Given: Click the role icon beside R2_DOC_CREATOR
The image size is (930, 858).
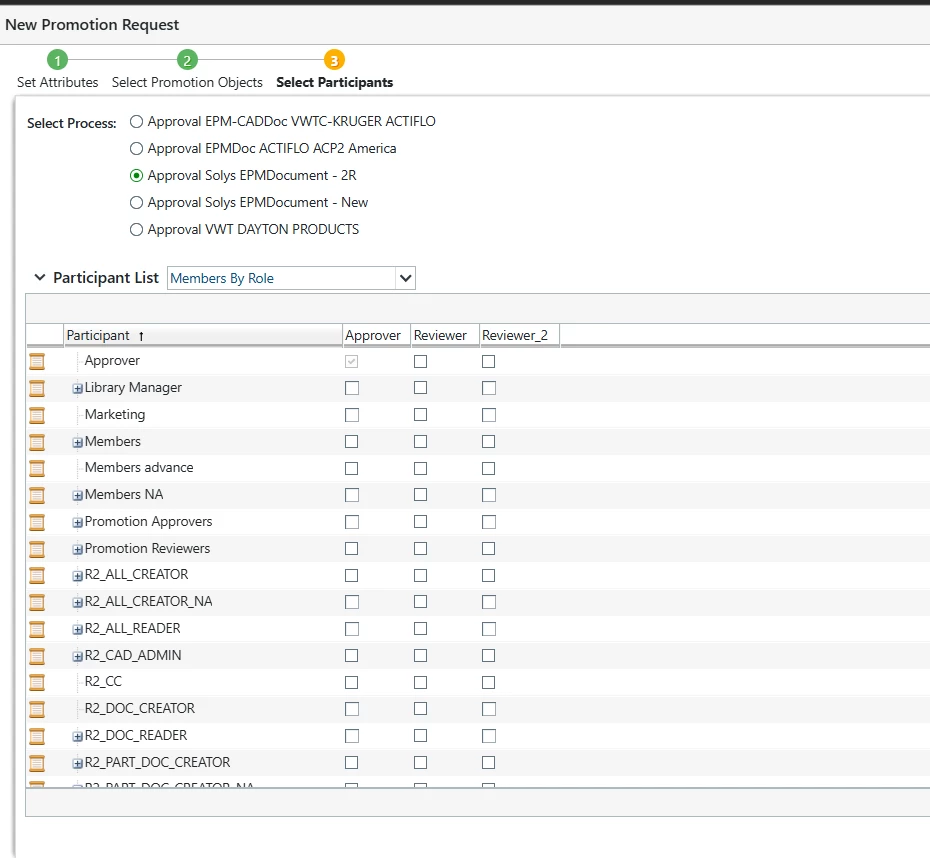Looking at the screenshot, I should click(37, 709).
